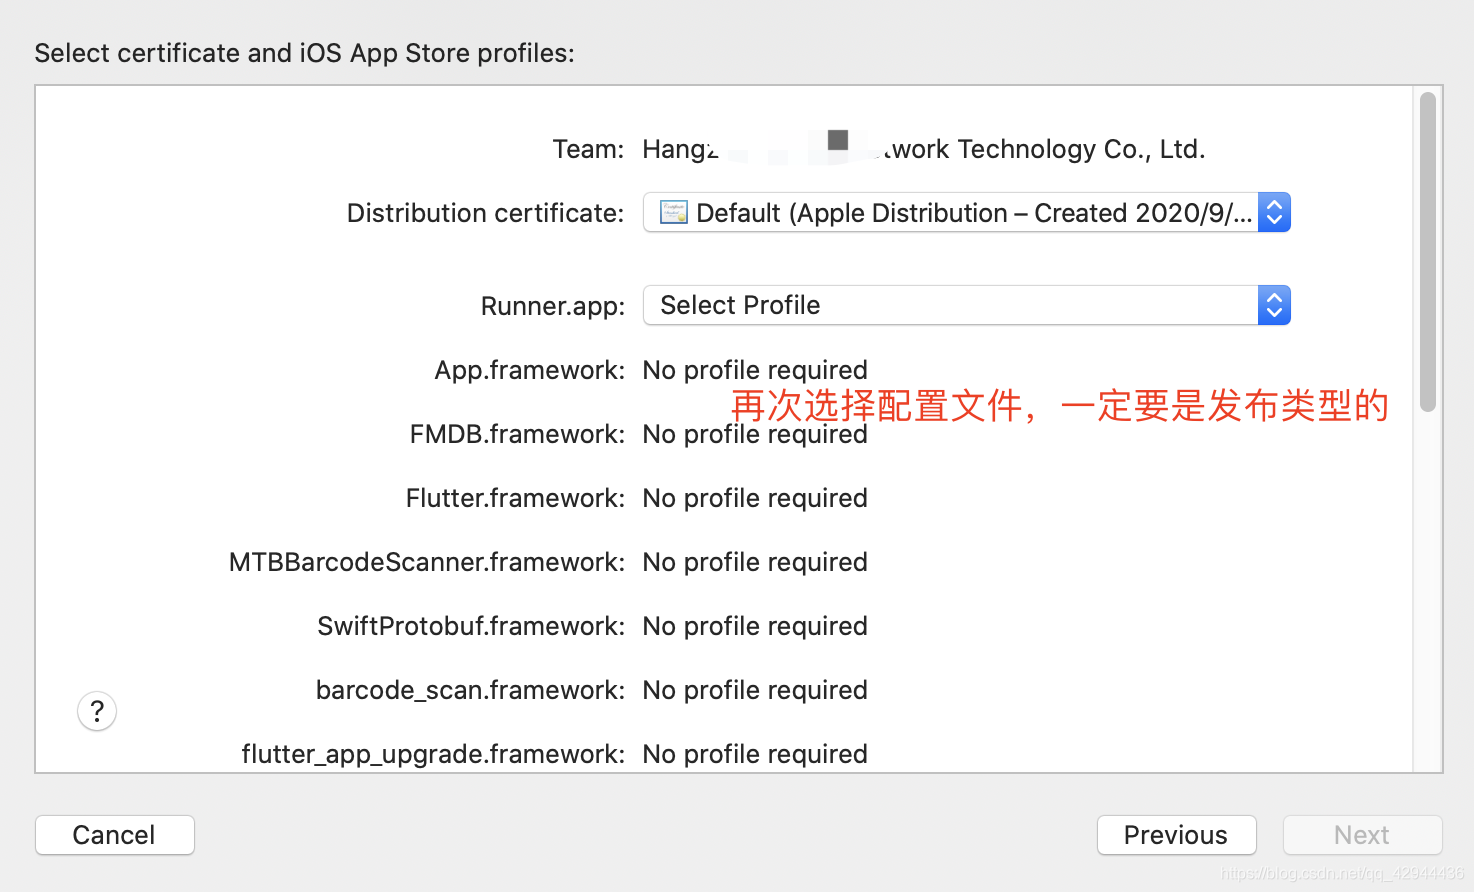Click 'No profile required' next to barcode_scan.framework
The width and height of the screenshot is (1474, 892).
(755, 690)
